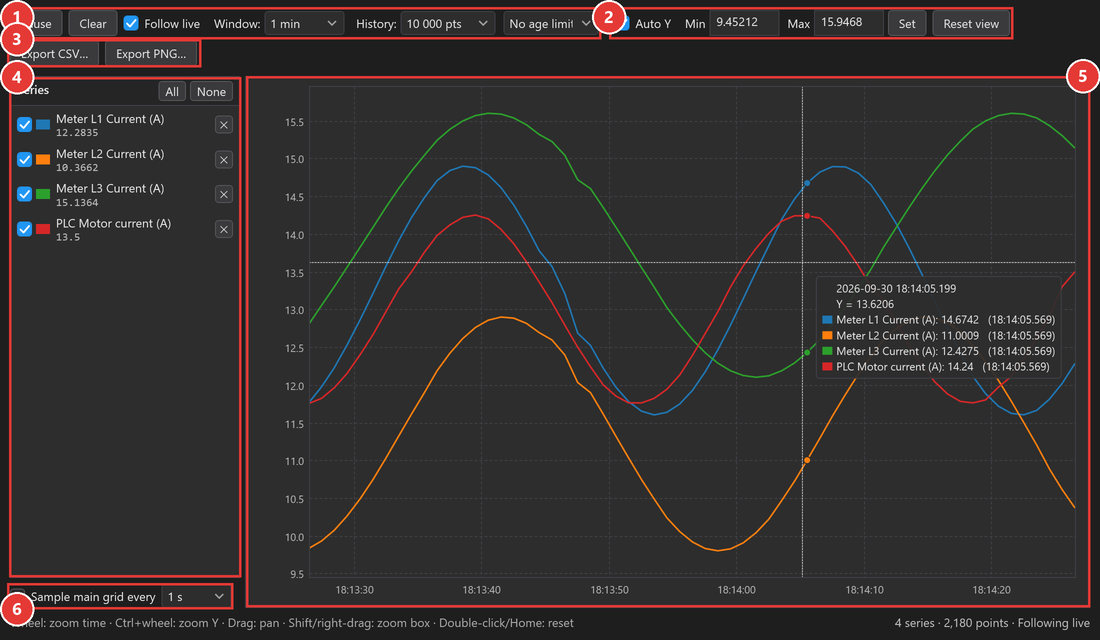Remove Meter L2 Current series with X

coord(224,160)
